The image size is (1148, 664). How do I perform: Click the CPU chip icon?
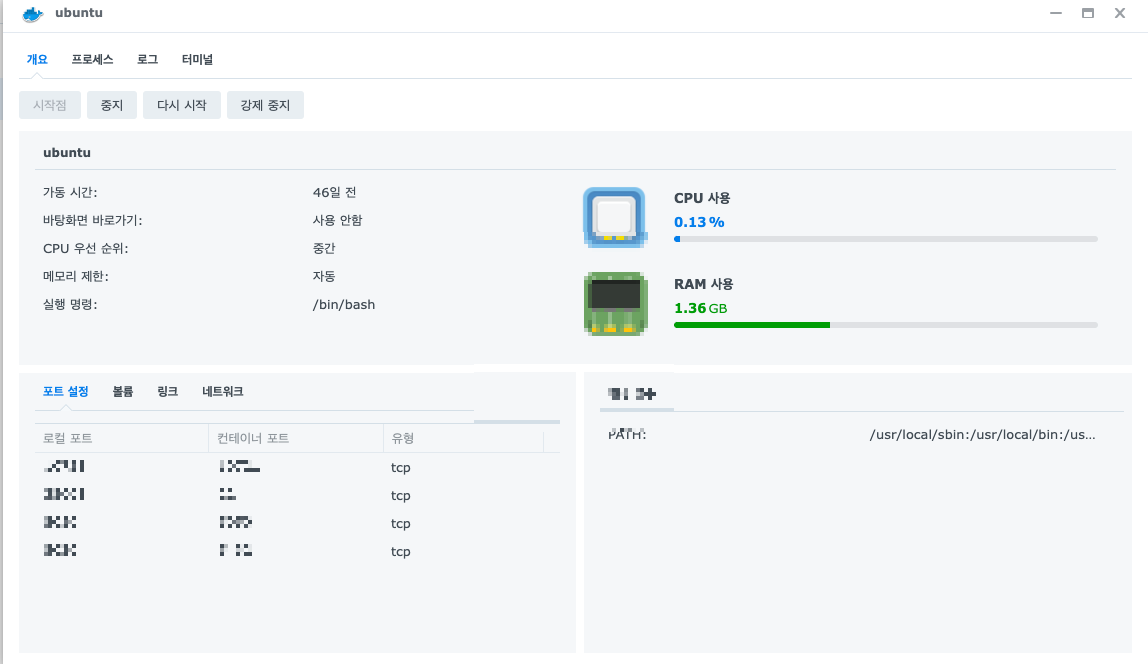[614, 217]
